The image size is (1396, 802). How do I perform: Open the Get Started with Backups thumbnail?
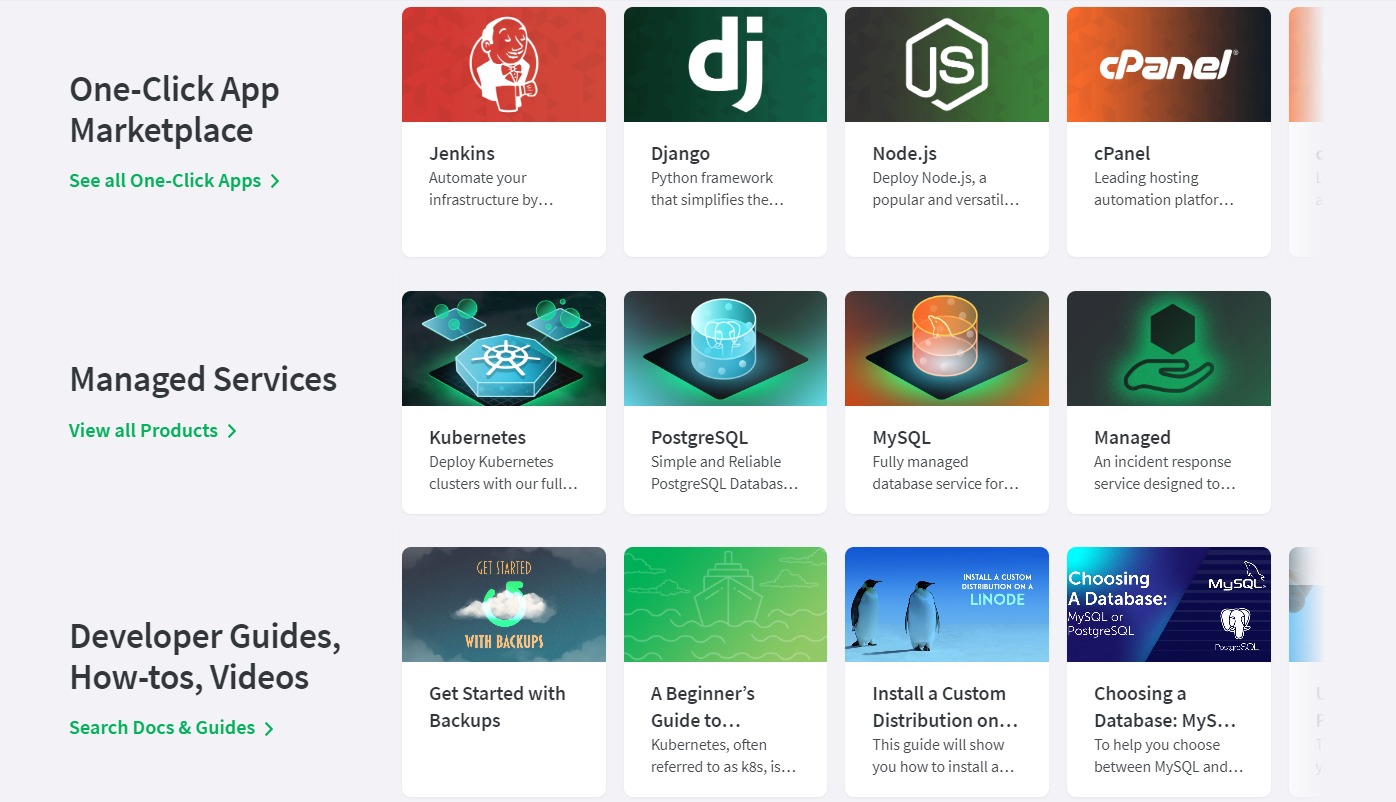point(503,605)
